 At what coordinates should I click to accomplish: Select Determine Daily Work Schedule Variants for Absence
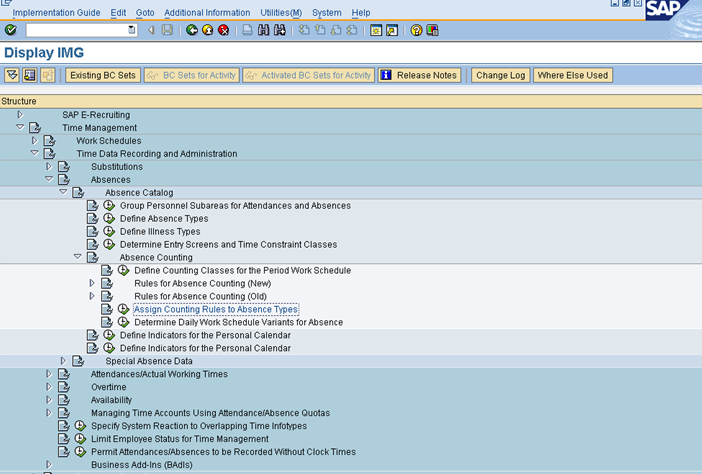[239, 322]
